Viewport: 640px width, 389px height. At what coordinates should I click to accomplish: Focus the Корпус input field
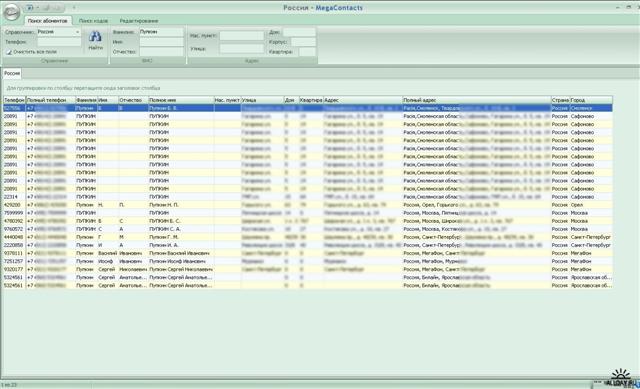coord(303,42)
